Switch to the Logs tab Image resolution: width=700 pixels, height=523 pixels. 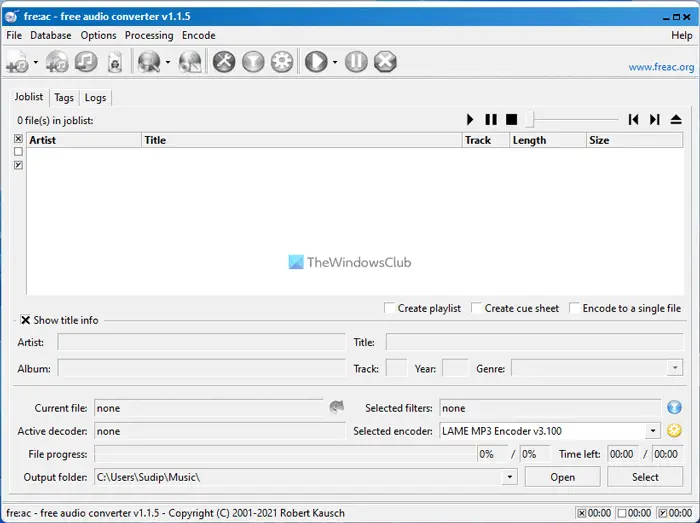point(96,98)
